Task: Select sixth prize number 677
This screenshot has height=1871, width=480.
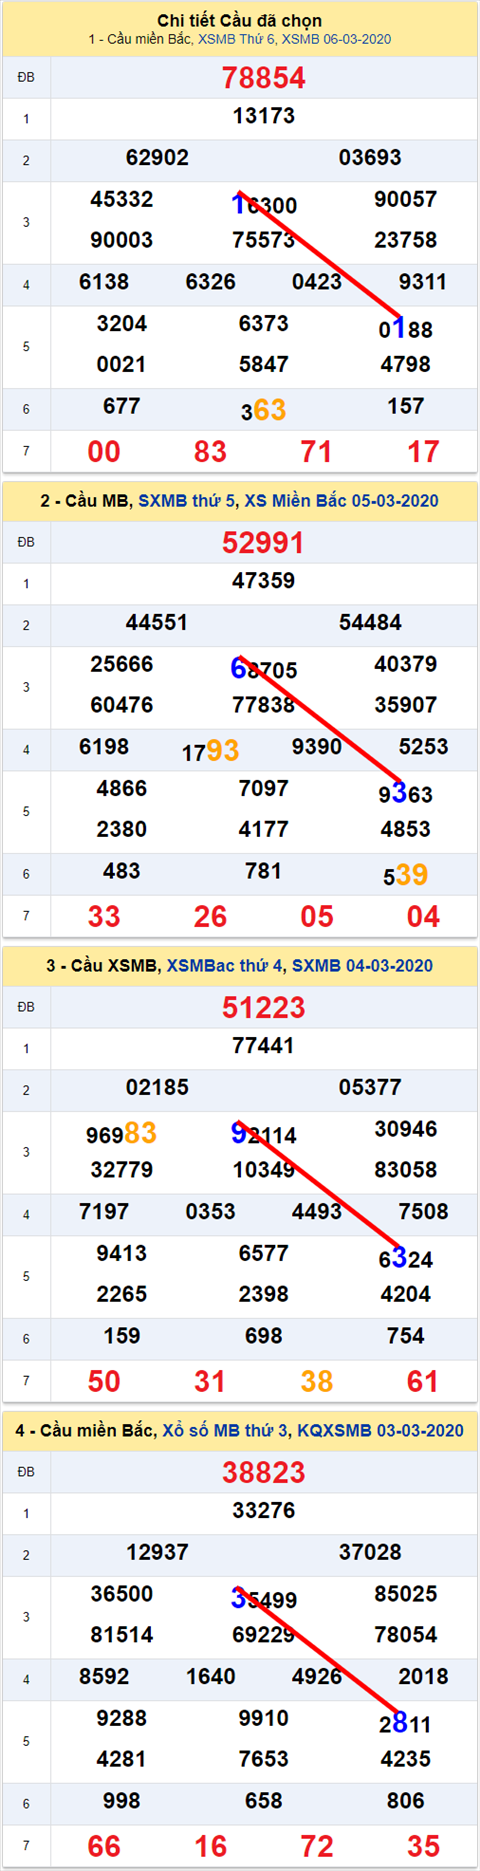Action: [122, 406]
